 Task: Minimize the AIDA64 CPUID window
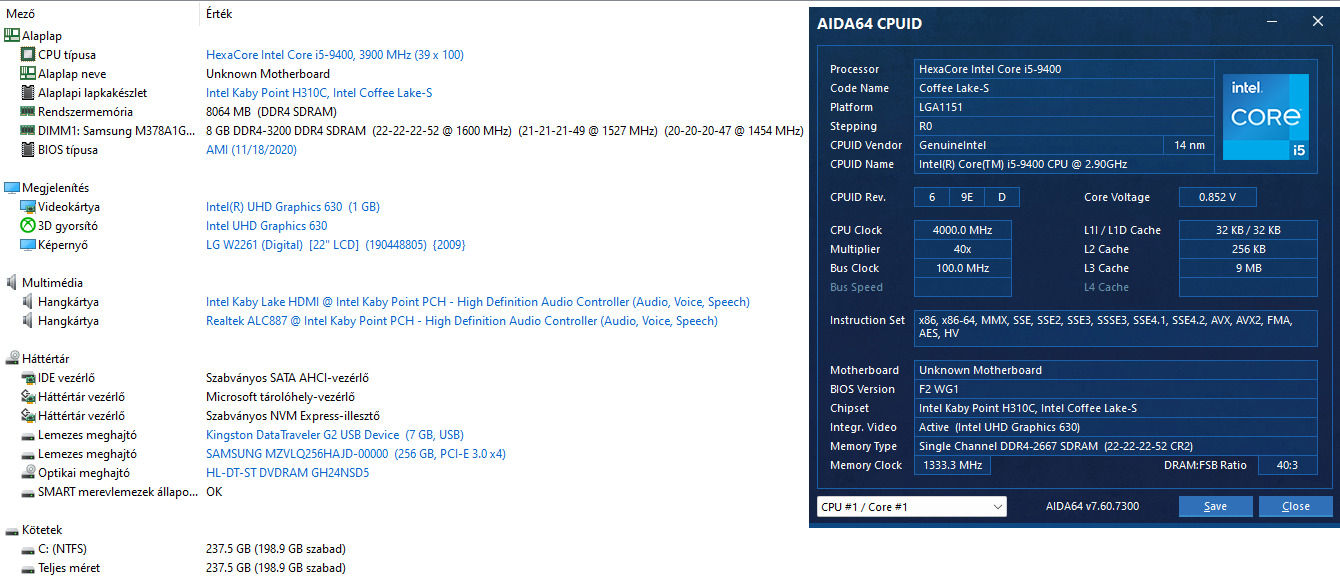1272,22
